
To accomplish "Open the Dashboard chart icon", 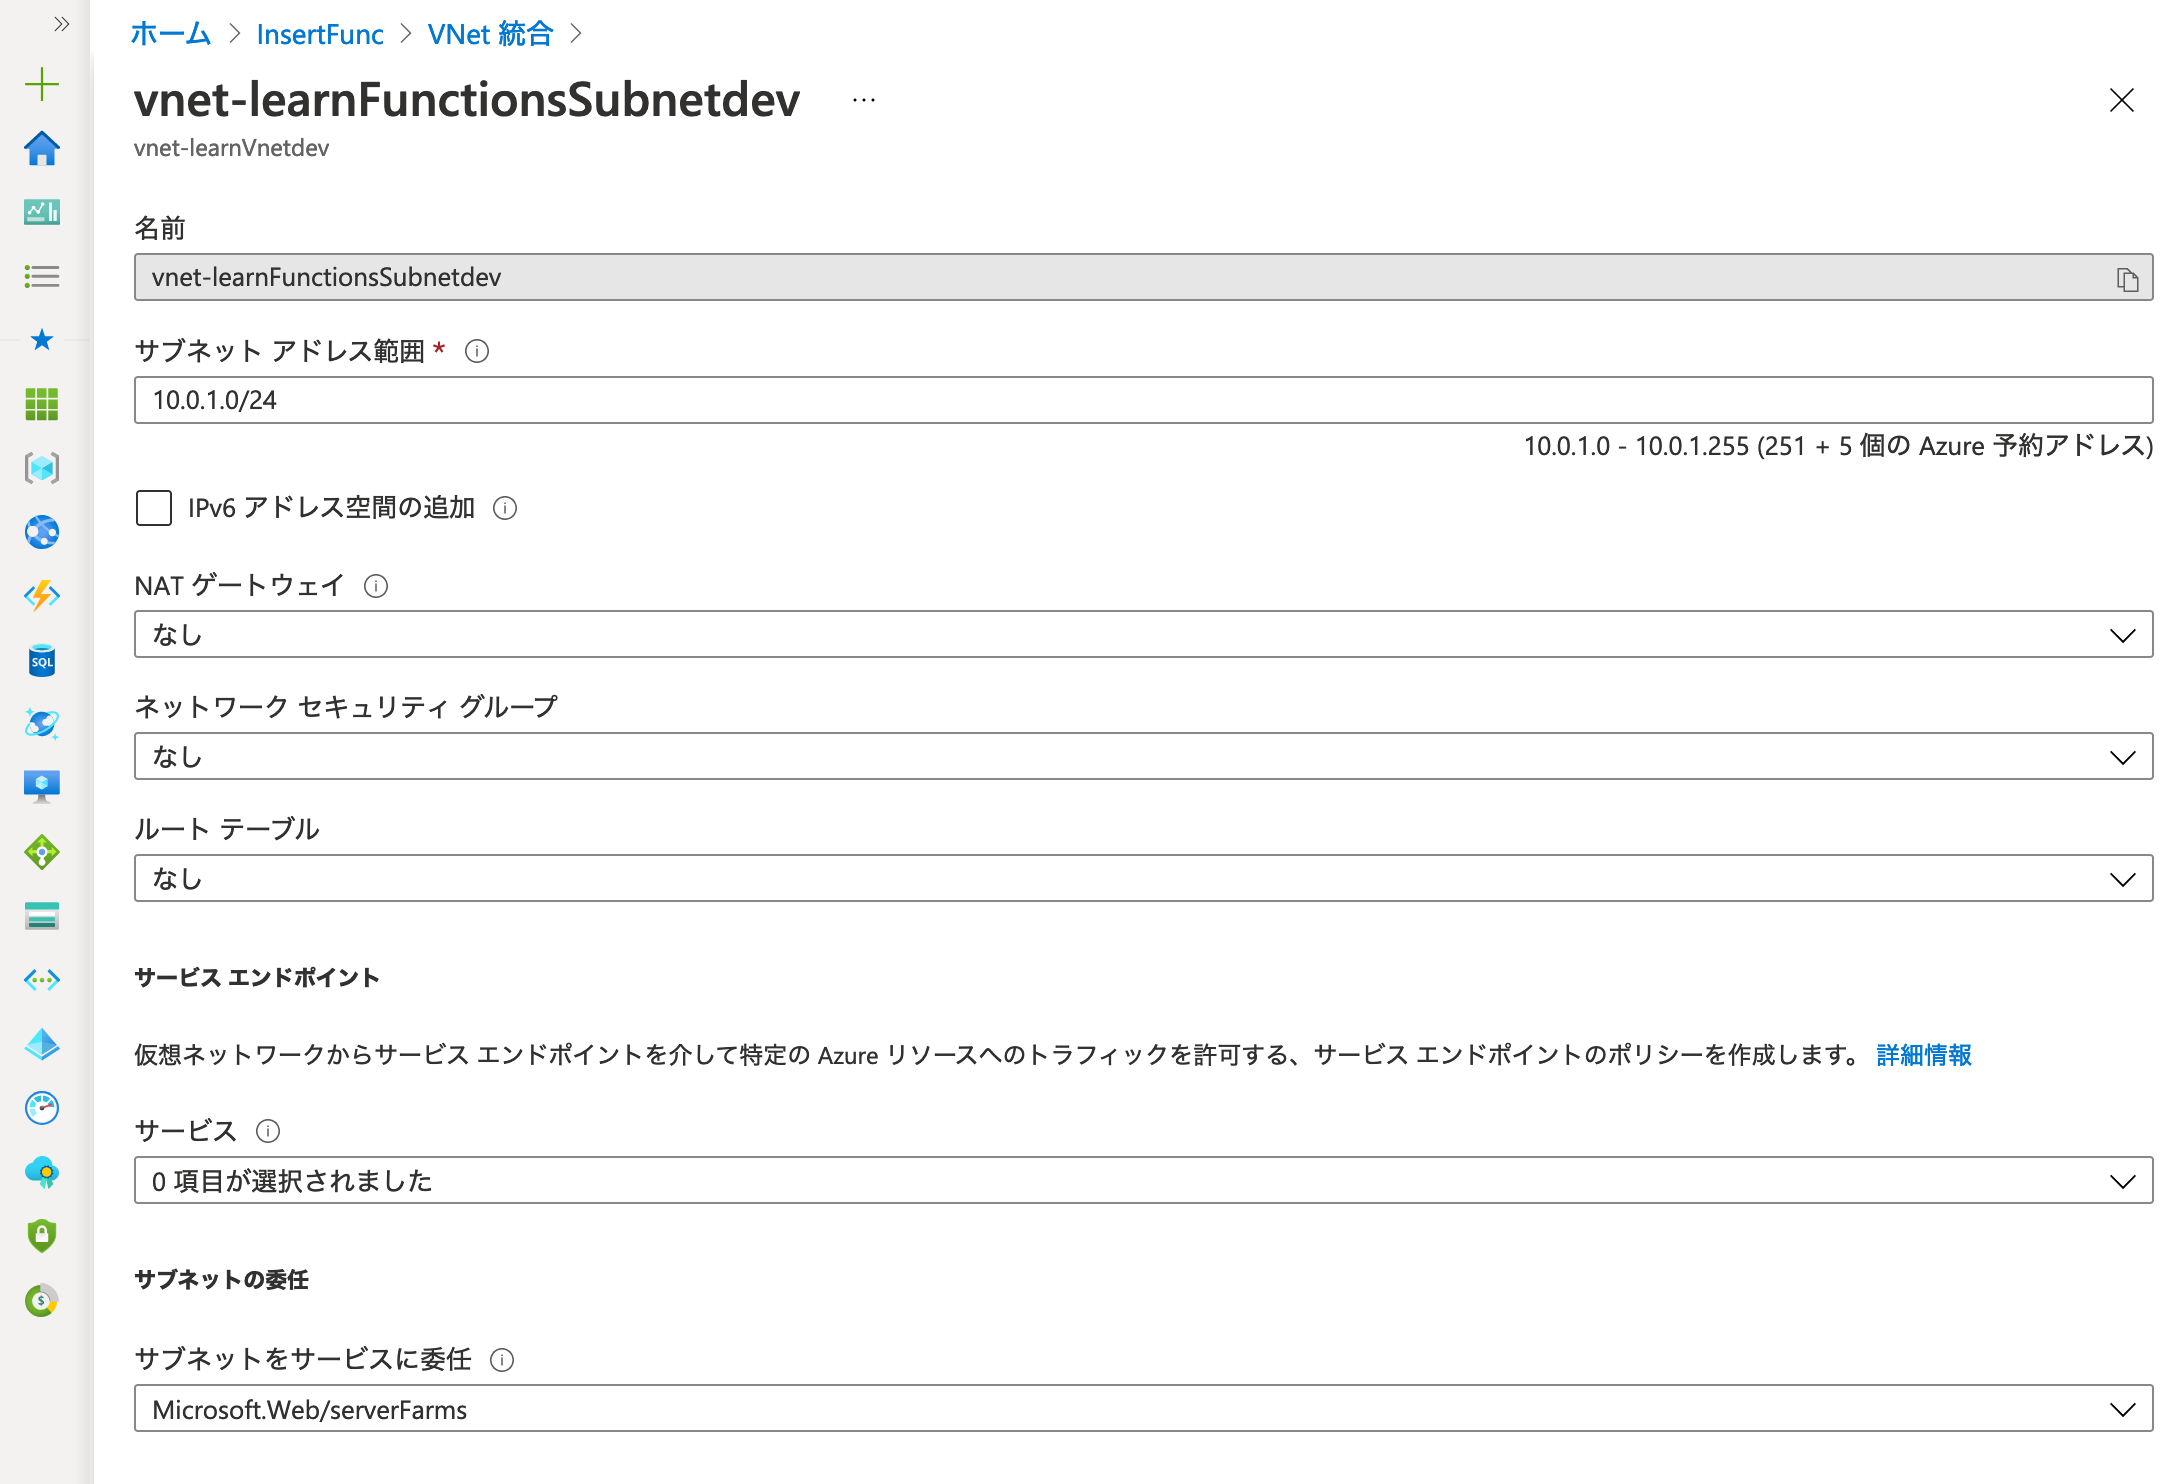I will [x=42, y=212].
